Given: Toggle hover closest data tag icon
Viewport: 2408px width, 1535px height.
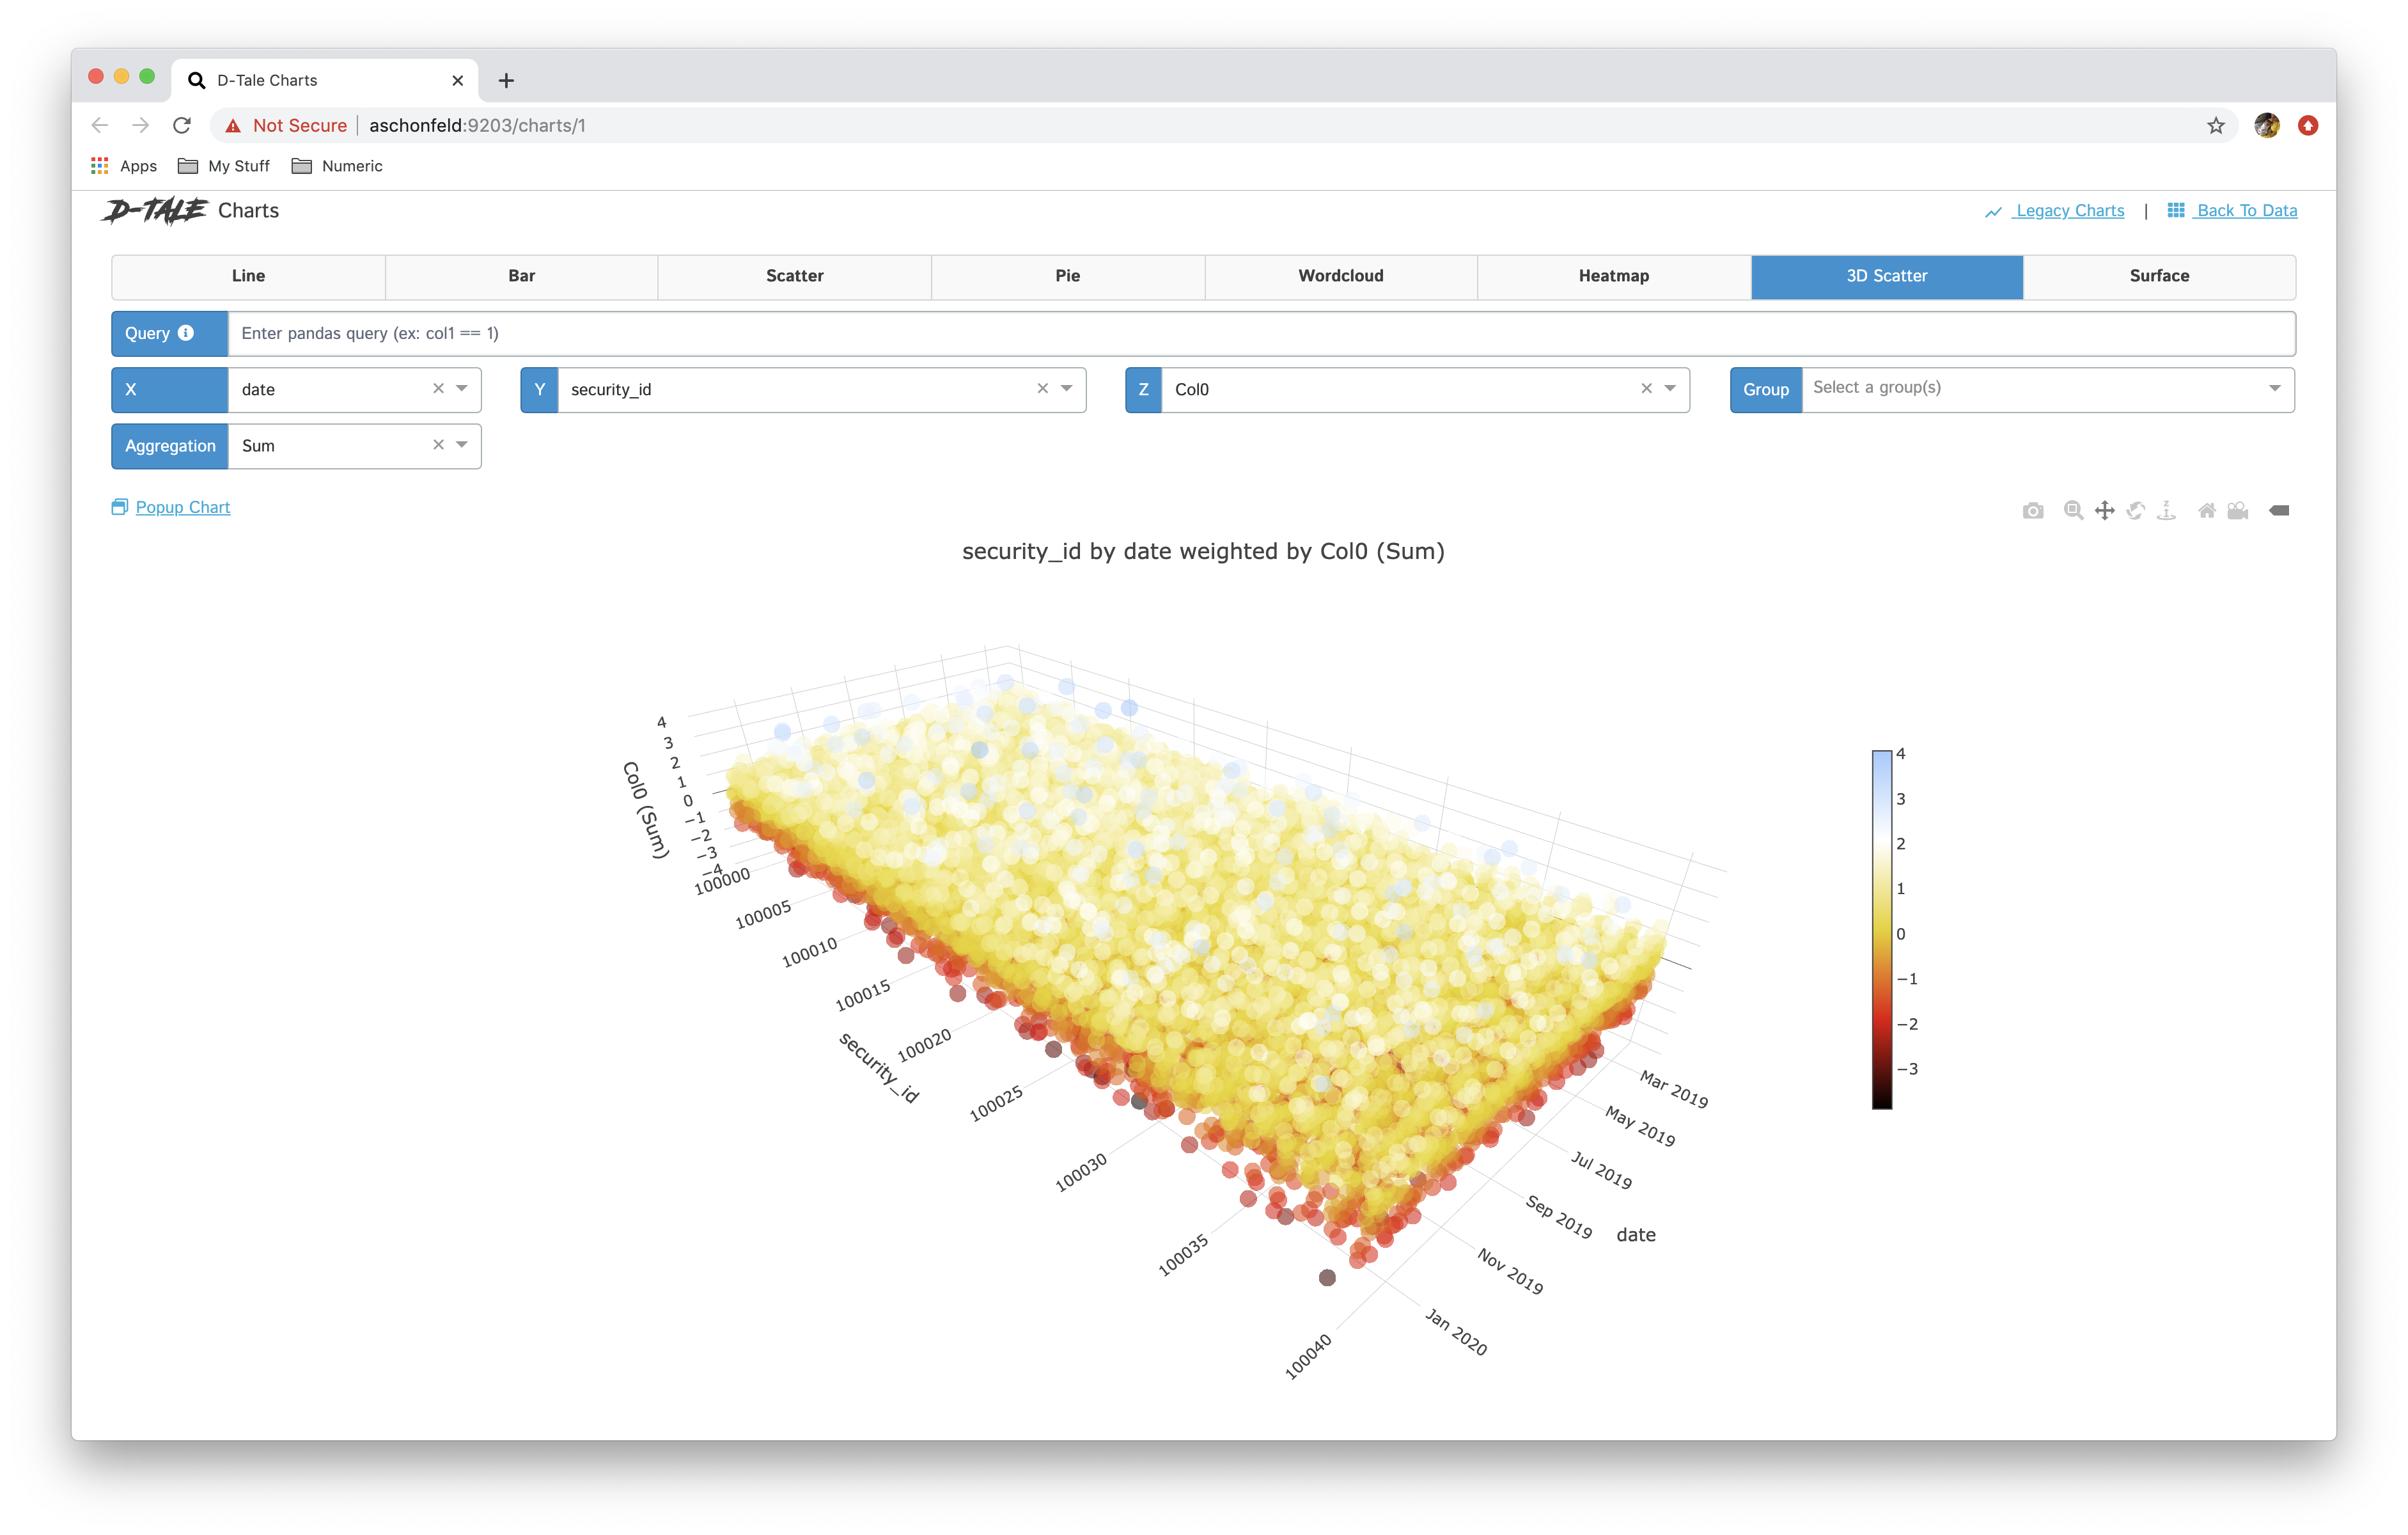Looking at the screenshot, I should pyautogui.click(x=2279, y=511).
